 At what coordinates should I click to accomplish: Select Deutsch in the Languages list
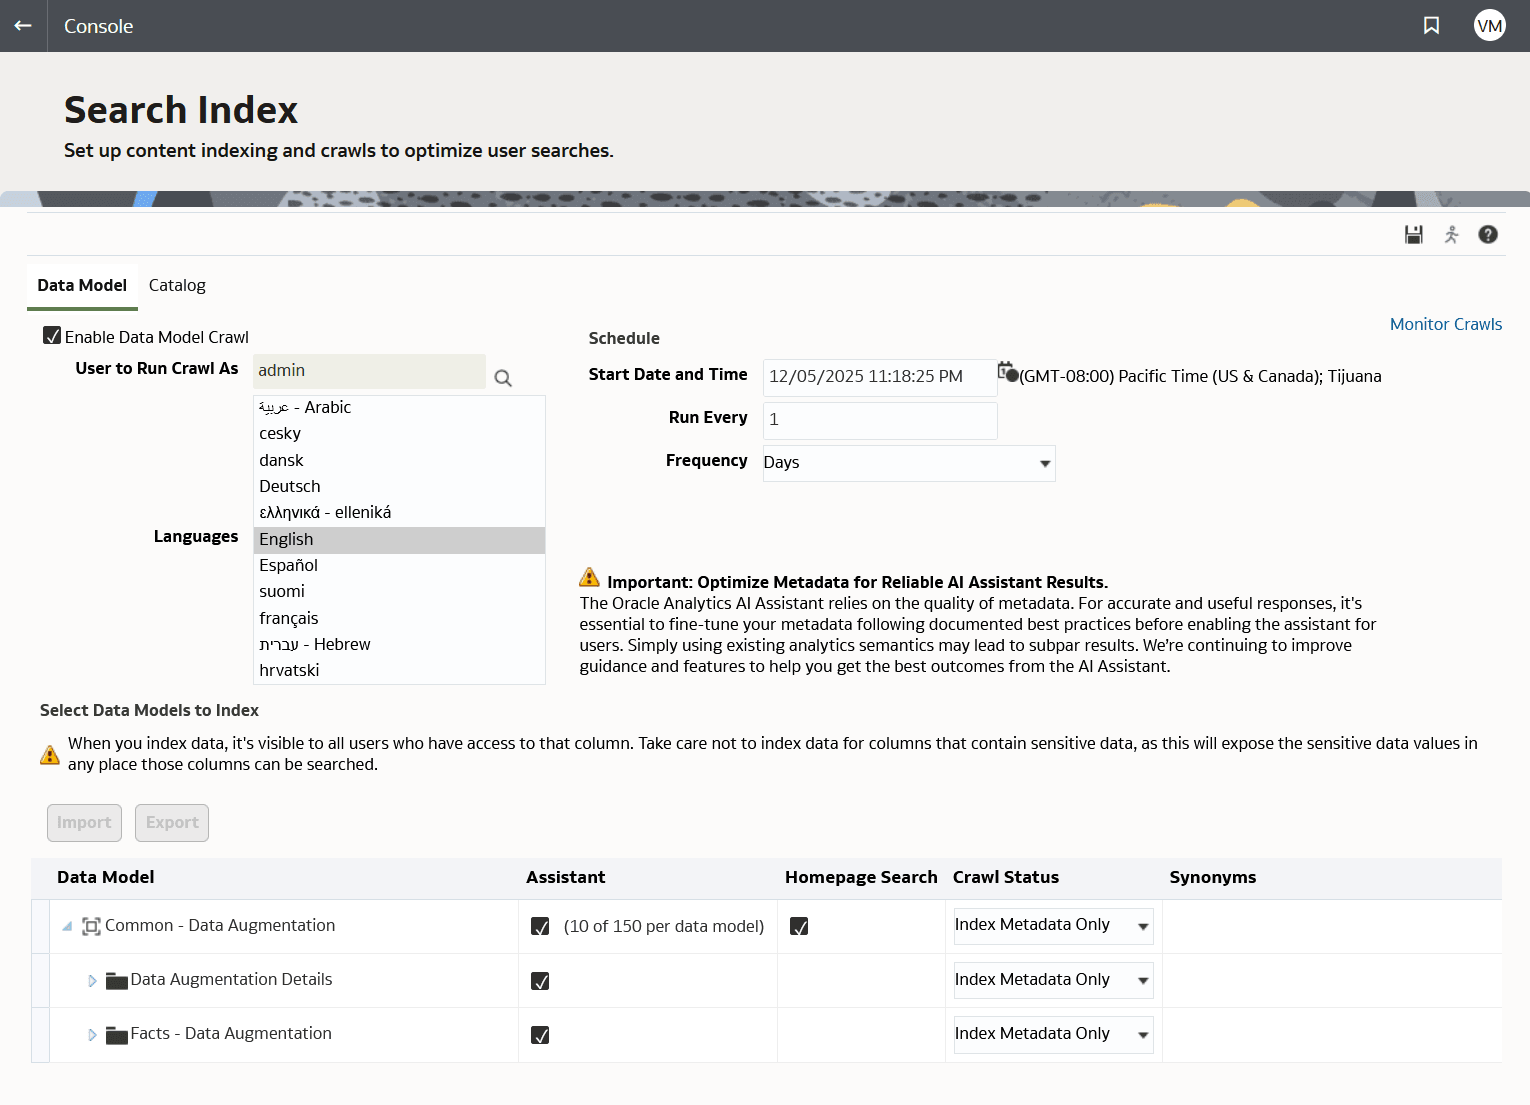pos(399,487)
